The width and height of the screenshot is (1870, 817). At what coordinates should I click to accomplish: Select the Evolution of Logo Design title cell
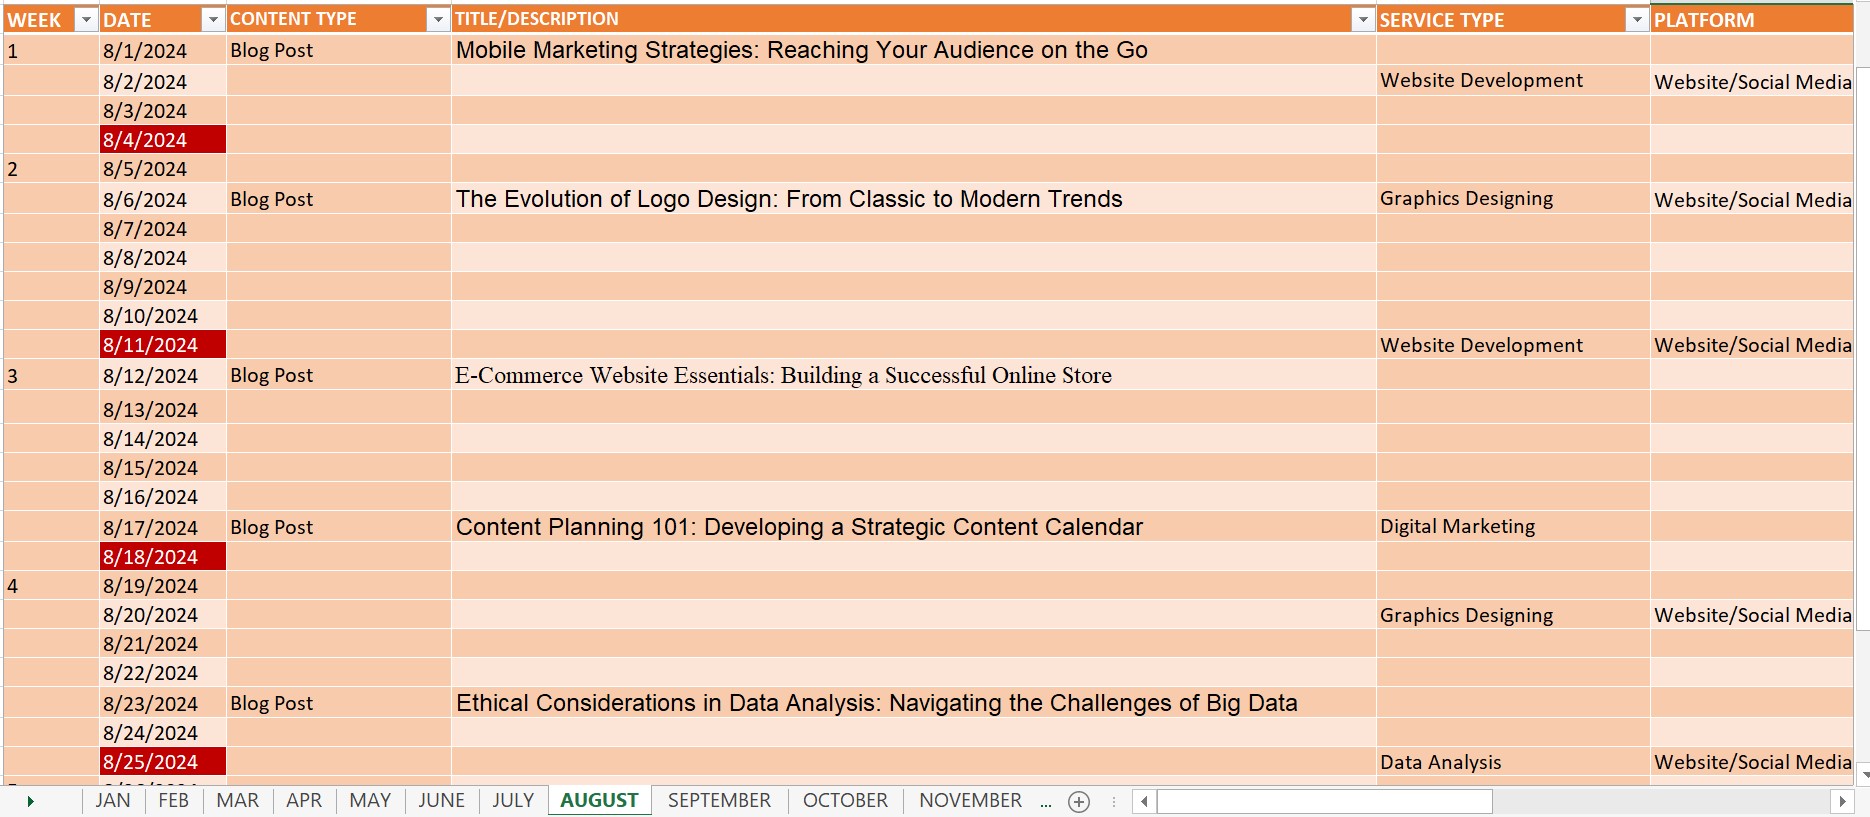913,199
